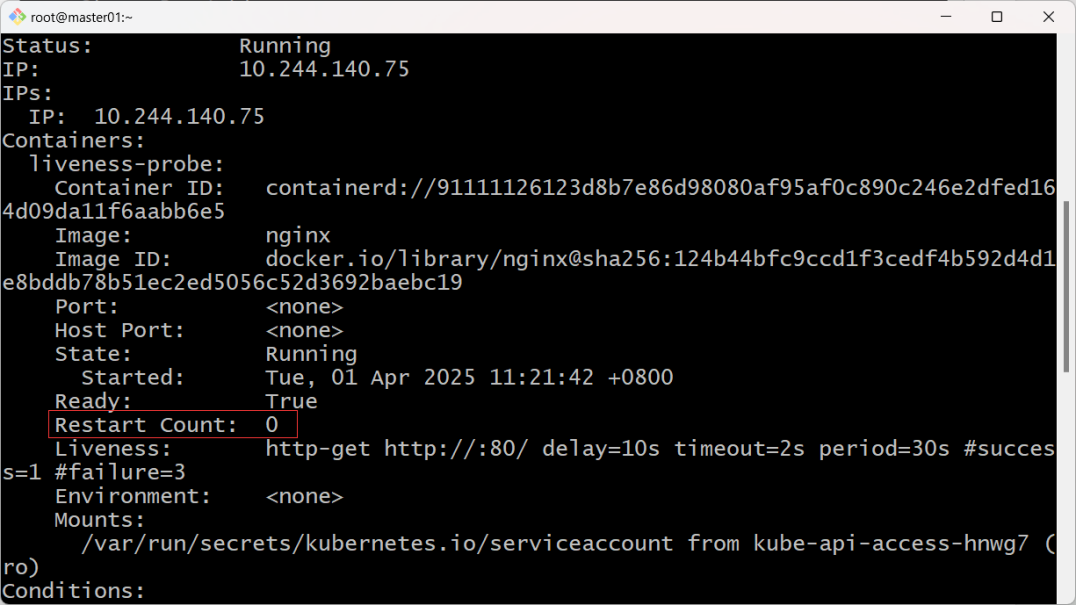The height and width of the screenshot is (606, 1076).
Task: Click the Ready True value
Action: click(x=291, y=401)
